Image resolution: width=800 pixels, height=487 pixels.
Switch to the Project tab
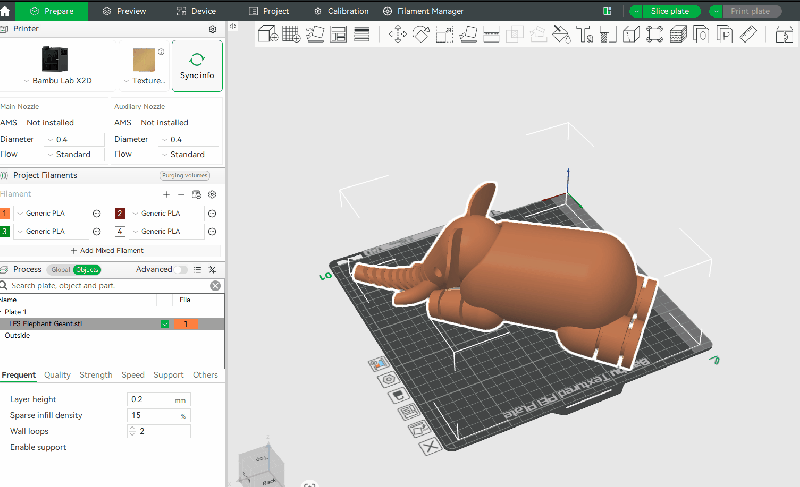pos(269,11)
